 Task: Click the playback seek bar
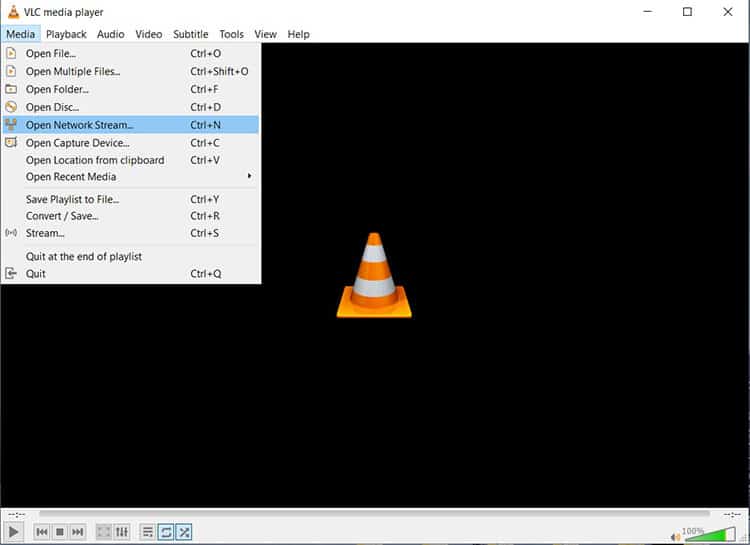click(374, 514)
